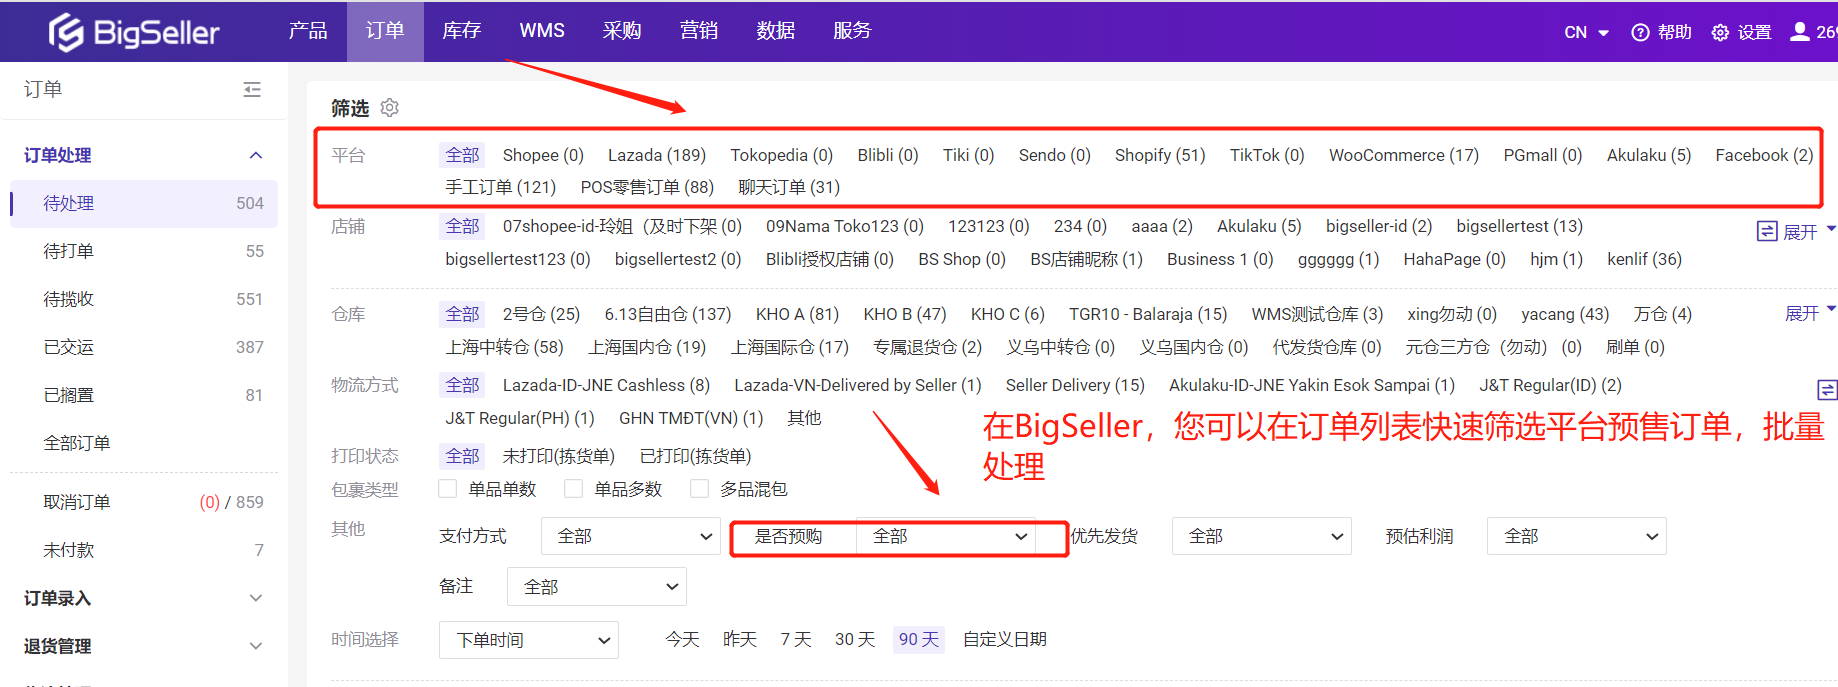Open the 库存 menu
1838x687 pixels.
click(462, 31)
